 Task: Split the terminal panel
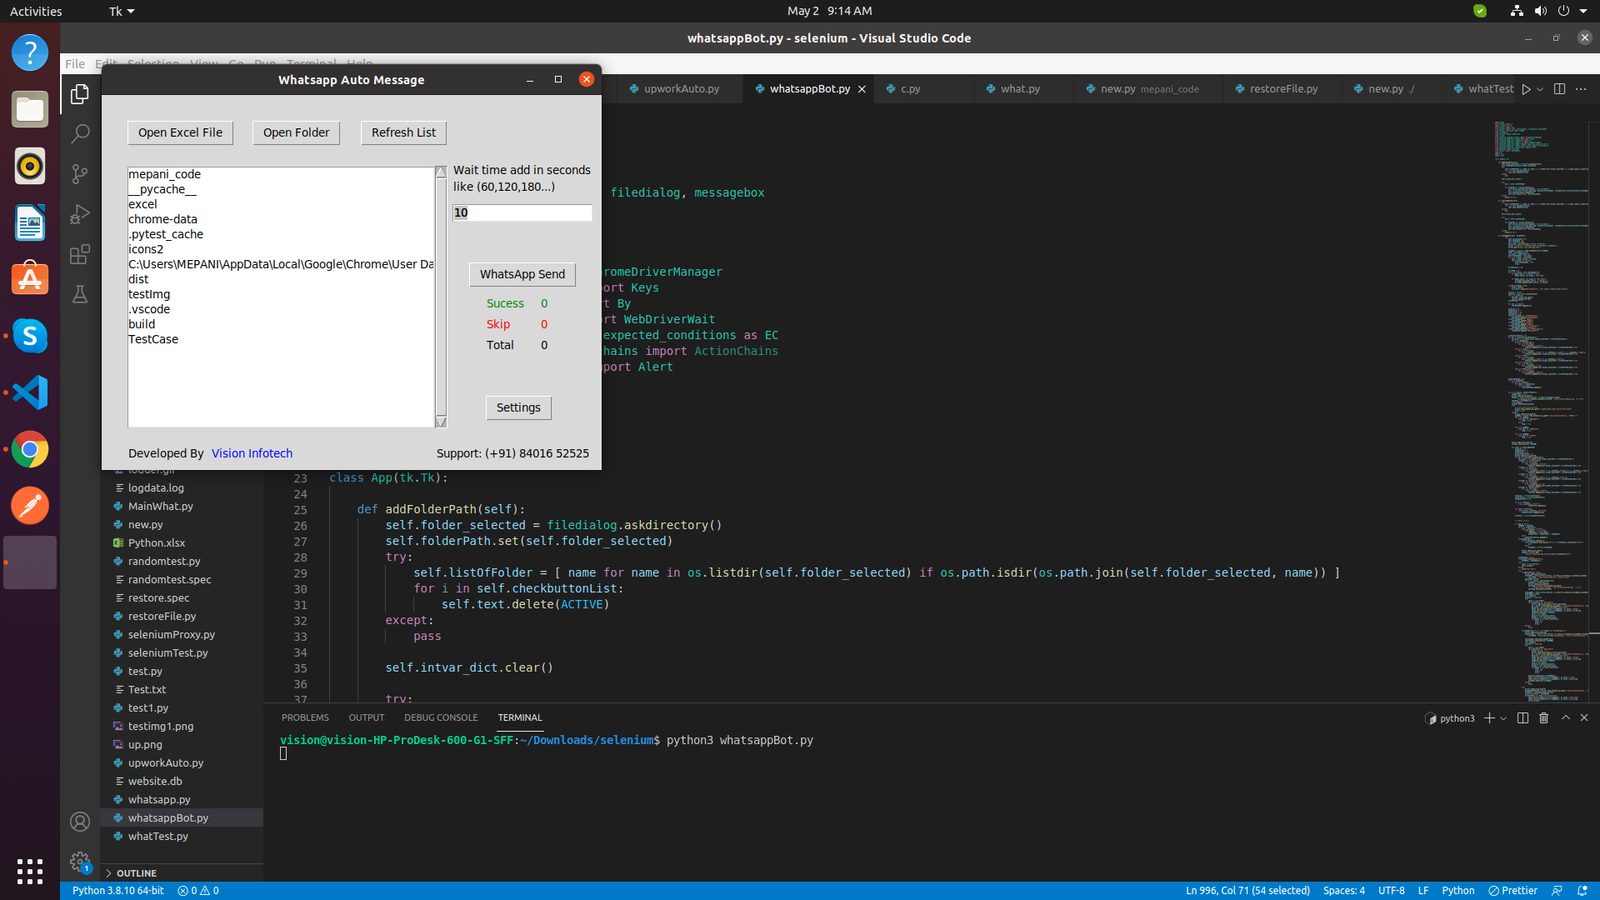coord(1523,718)
